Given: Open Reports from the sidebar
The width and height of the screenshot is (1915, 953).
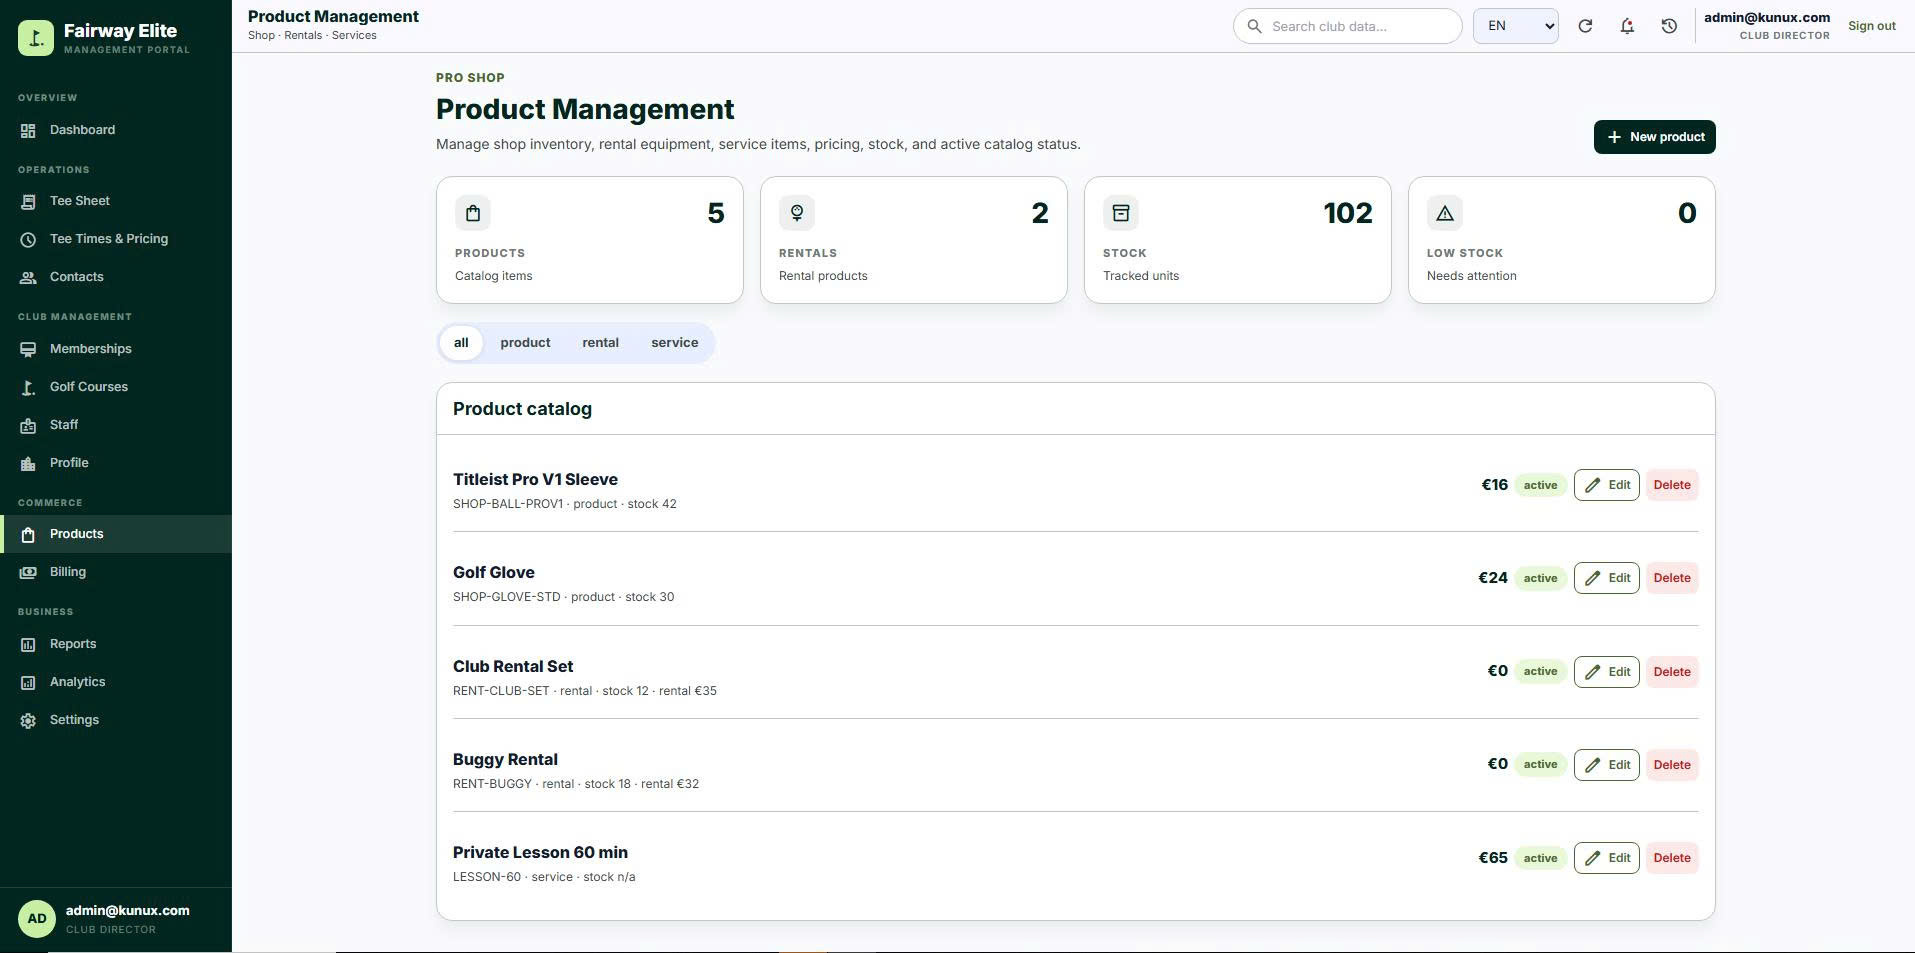Looking at the screenshot, I should [116, 644].
